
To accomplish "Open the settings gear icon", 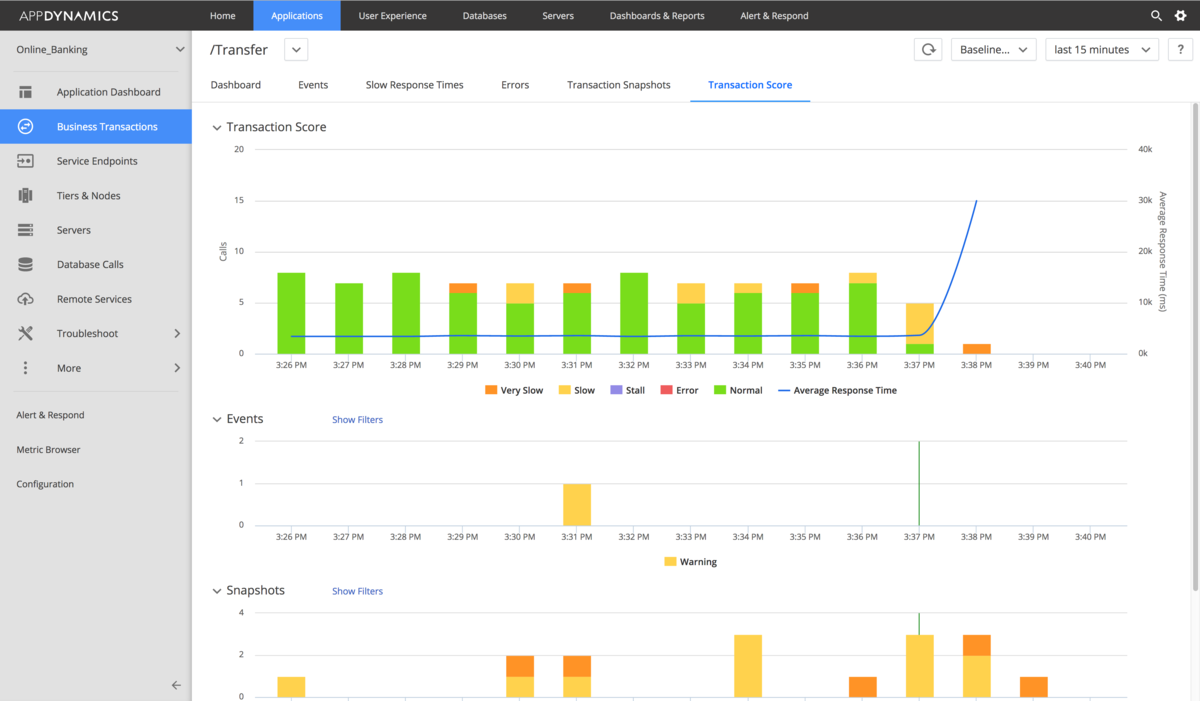I will 1180,16.
